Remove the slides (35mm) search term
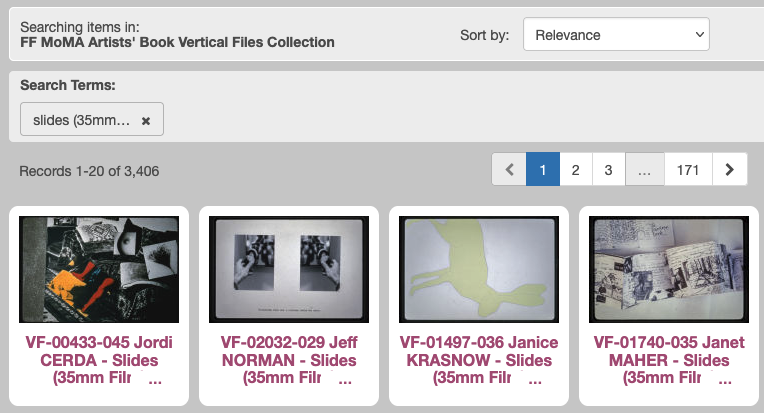764x413 pixels. 146,120
